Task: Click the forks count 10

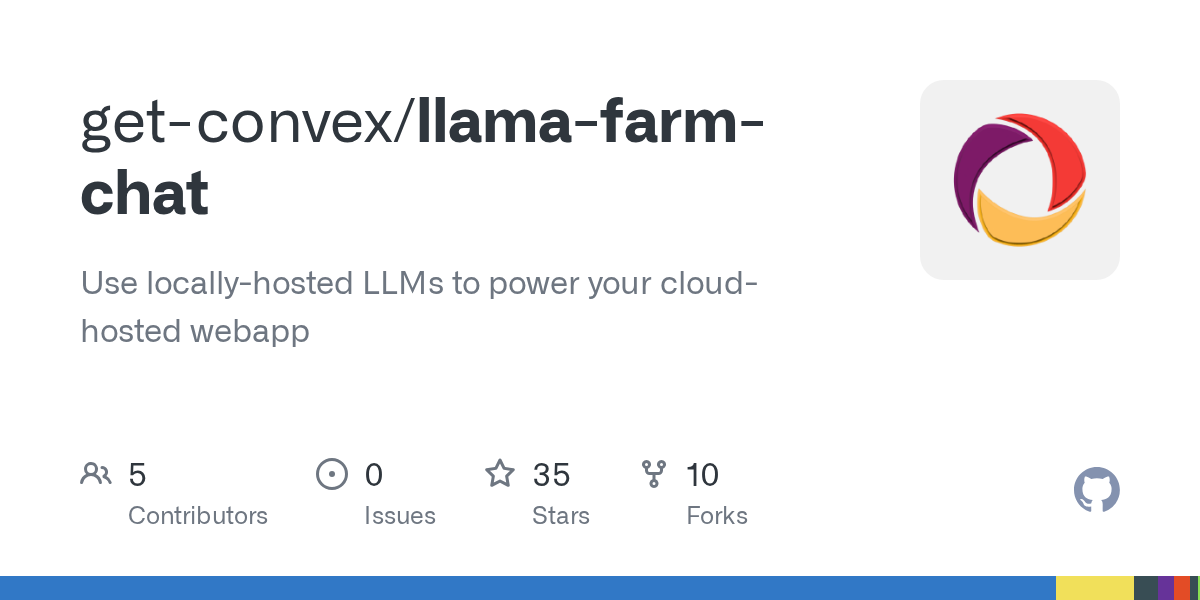Action: click(703, 475)
